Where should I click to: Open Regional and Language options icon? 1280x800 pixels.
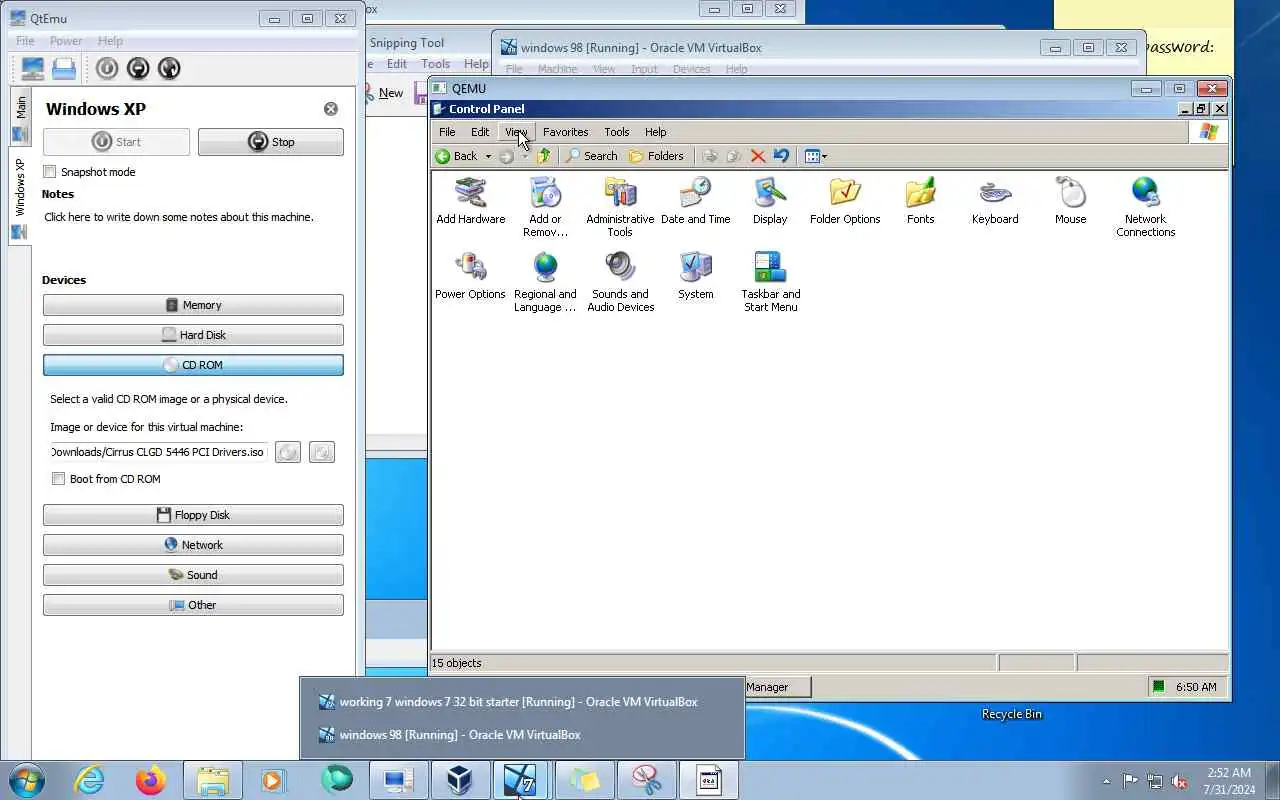click(x=545, y=281)
